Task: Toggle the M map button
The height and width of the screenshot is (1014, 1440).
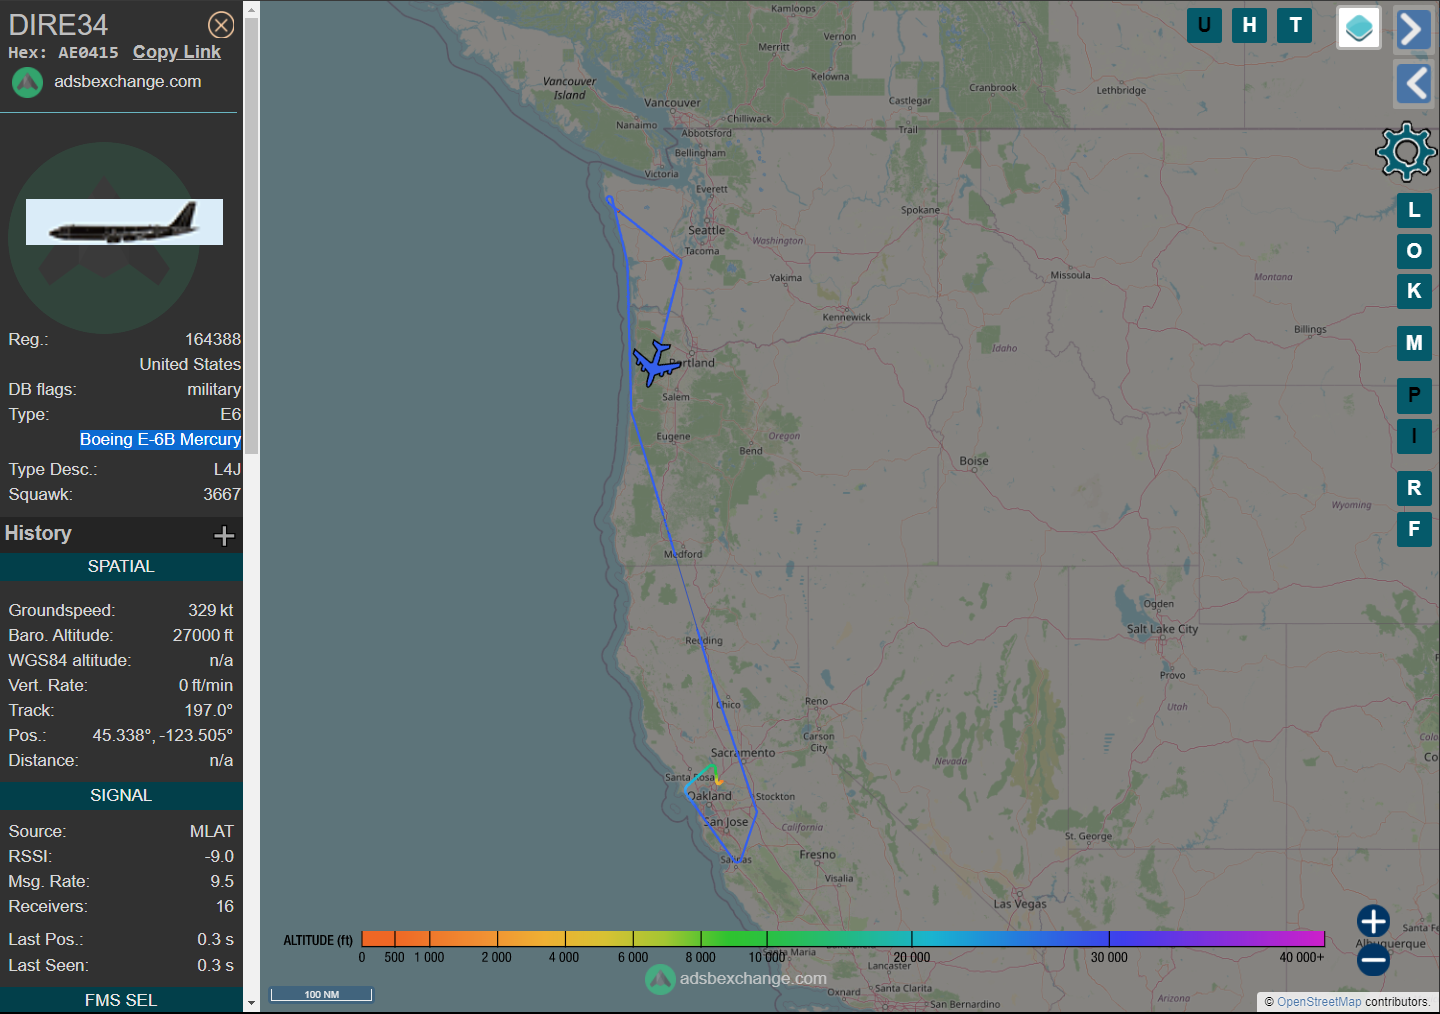Action: (x=1414, y=343)
